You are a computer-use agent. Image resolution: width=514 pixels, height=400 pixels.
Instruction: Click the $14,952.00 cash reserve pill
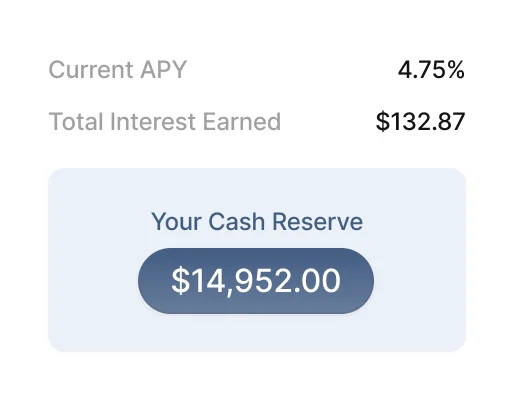tap(256, 281)
